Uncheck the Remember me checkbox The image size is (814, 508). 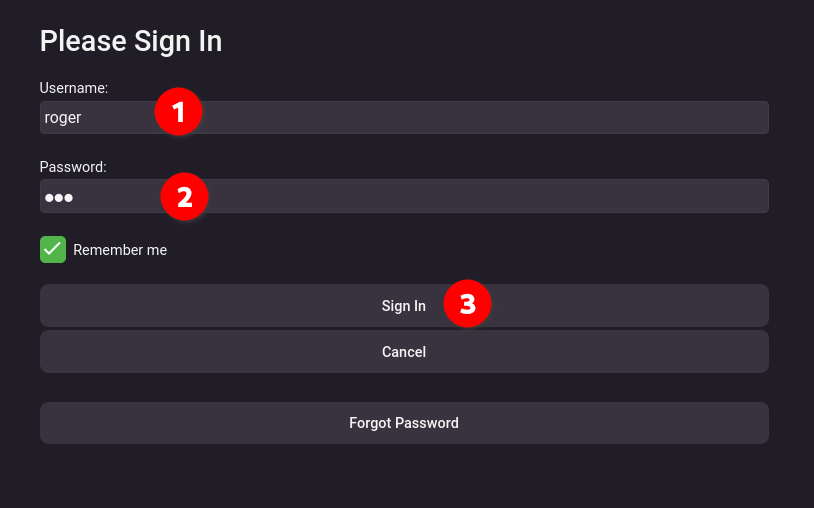pos(53,250)
